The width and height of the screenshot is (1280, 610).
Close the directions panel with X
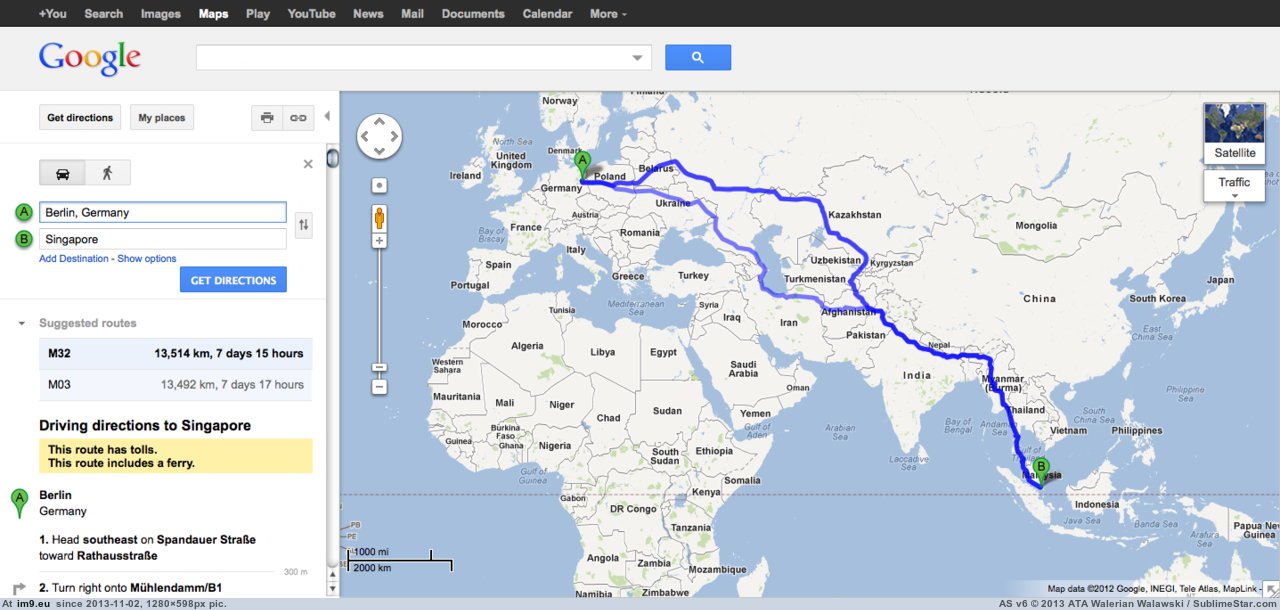(x=308, y=164)
